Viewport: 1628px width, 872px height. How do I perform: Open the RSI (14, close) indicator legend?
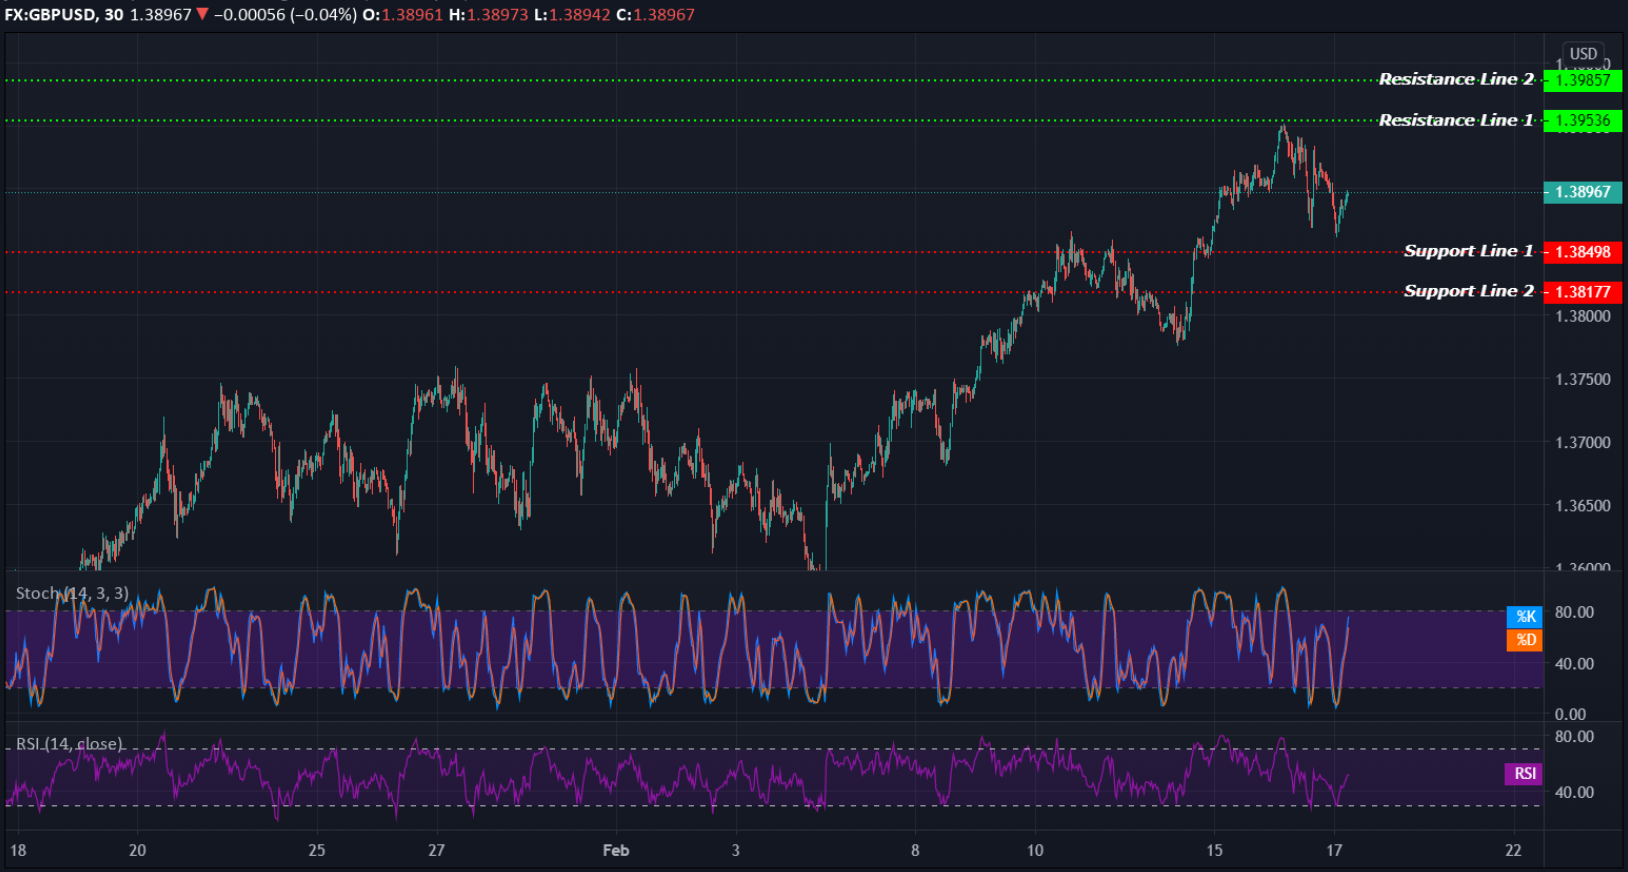click(69, 744)
